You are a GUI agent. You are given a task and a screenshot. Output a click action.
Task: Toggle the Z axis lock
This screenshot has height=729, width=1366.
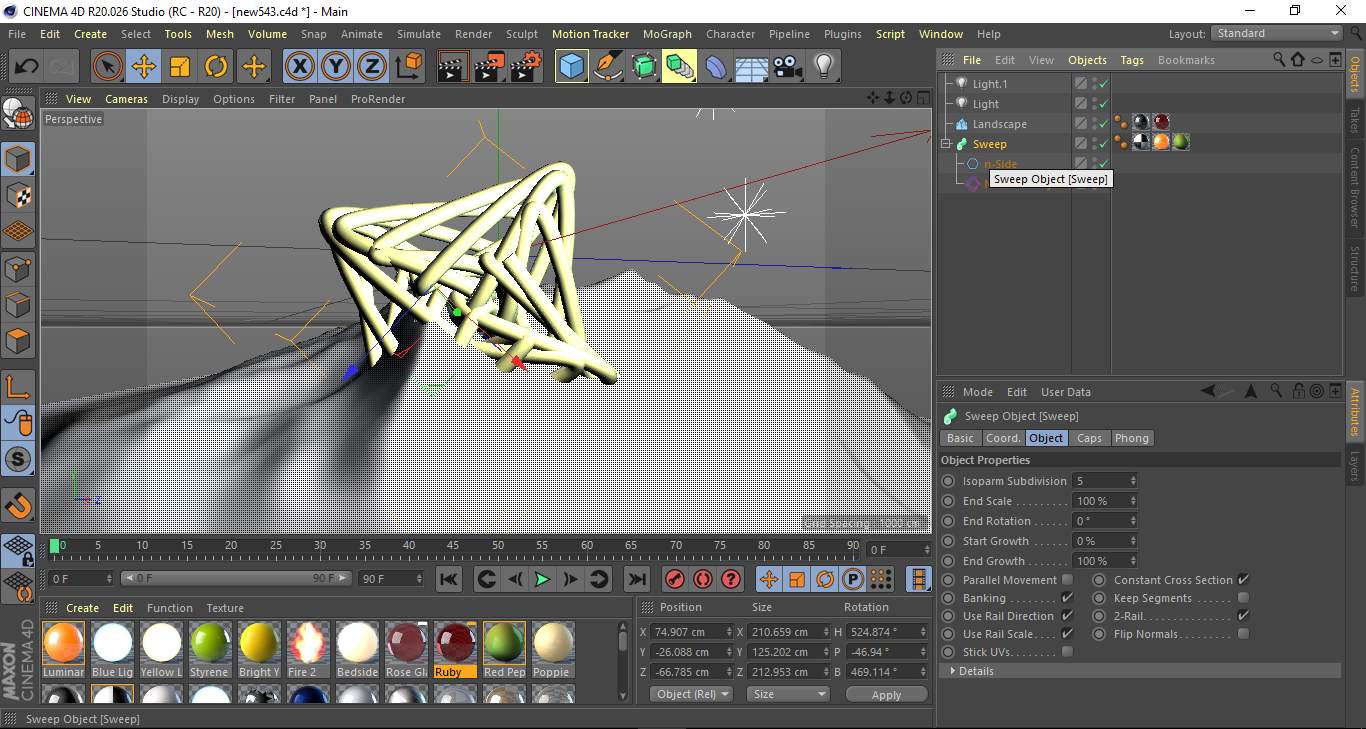pos(372,67)
